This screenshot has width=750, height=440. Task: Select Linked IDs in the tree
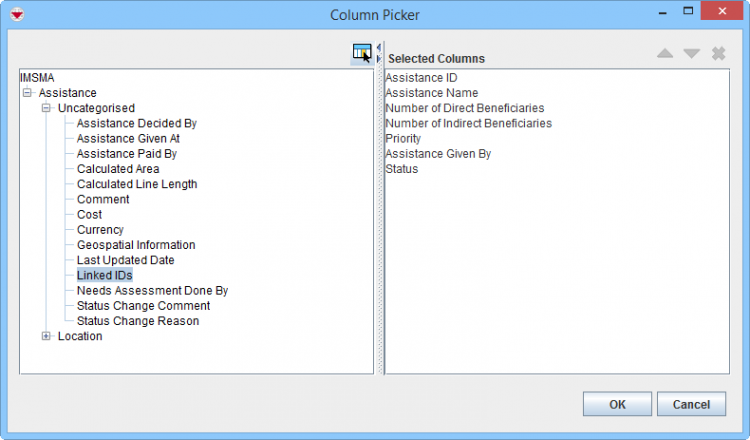click(x=104, y=275)
